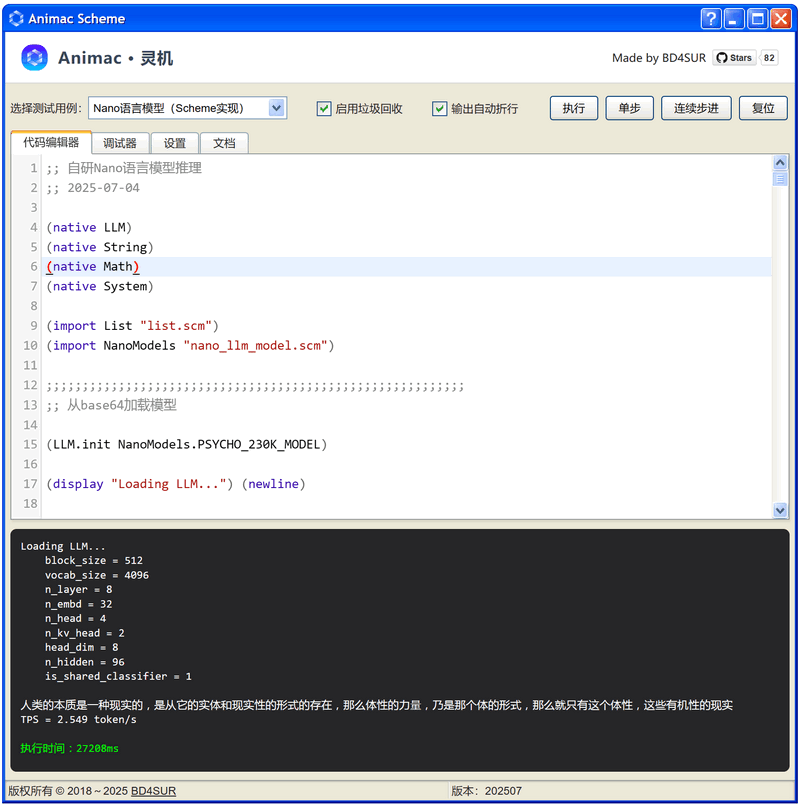Click the 连续步进 button

pyautogui.click(x=696, y=108)
